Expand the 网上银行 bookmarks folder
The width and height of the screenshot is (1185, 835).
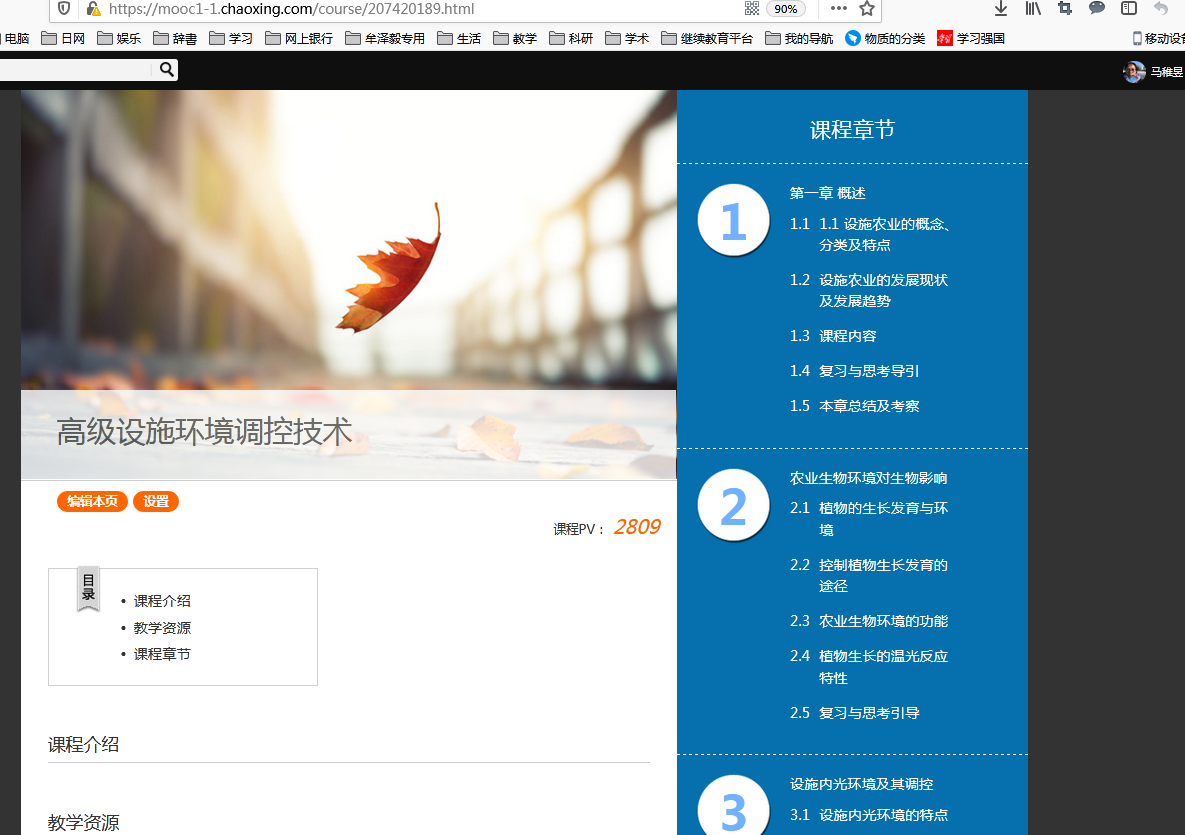[x=299, y=39]
